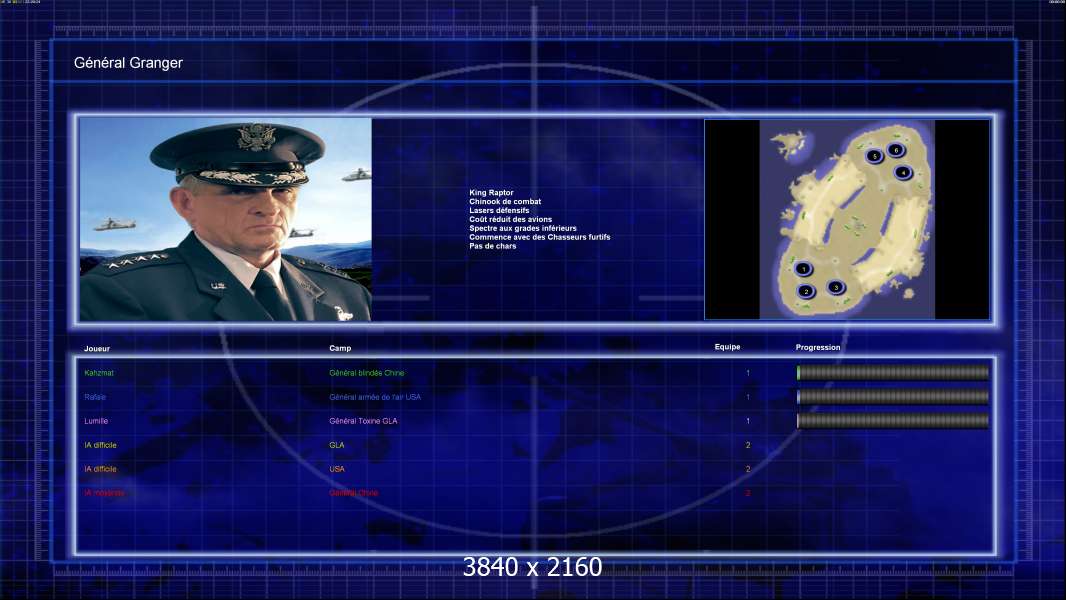Click Kahzmat's team number 1

click(x=748, y=373)
